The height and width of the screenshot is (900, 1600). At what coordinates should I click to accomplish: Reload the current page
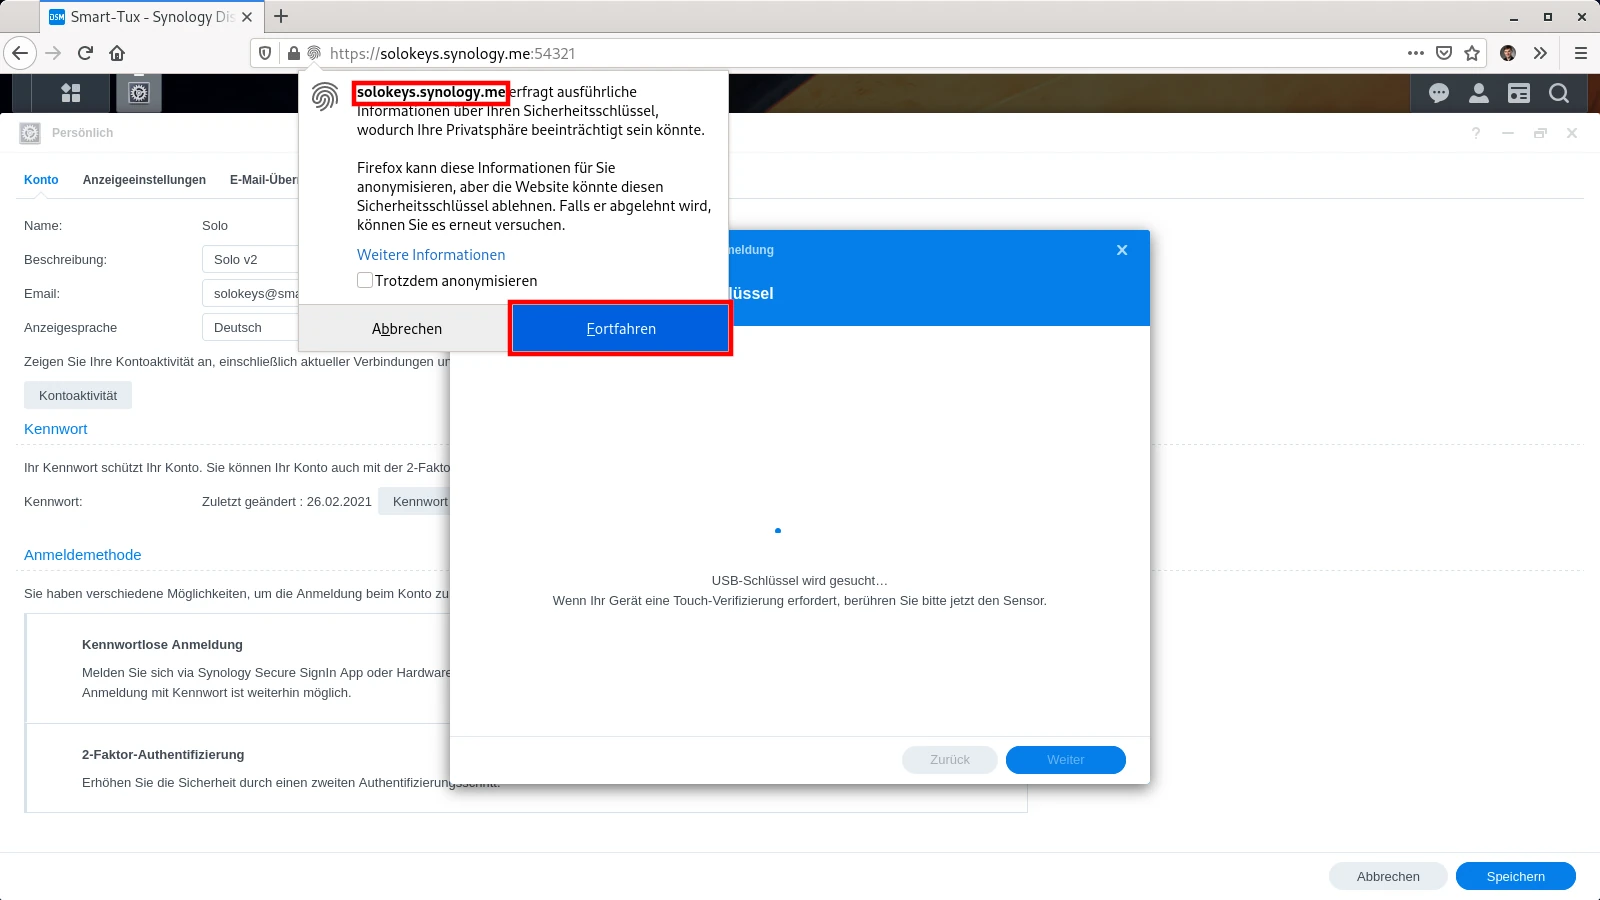coord(86,53)
